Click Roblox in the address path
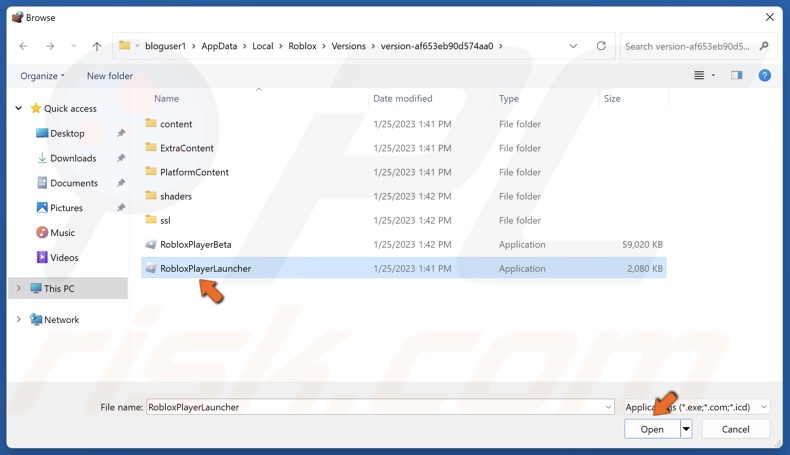This screenshot has width=790, height=455. coord(302,46)
